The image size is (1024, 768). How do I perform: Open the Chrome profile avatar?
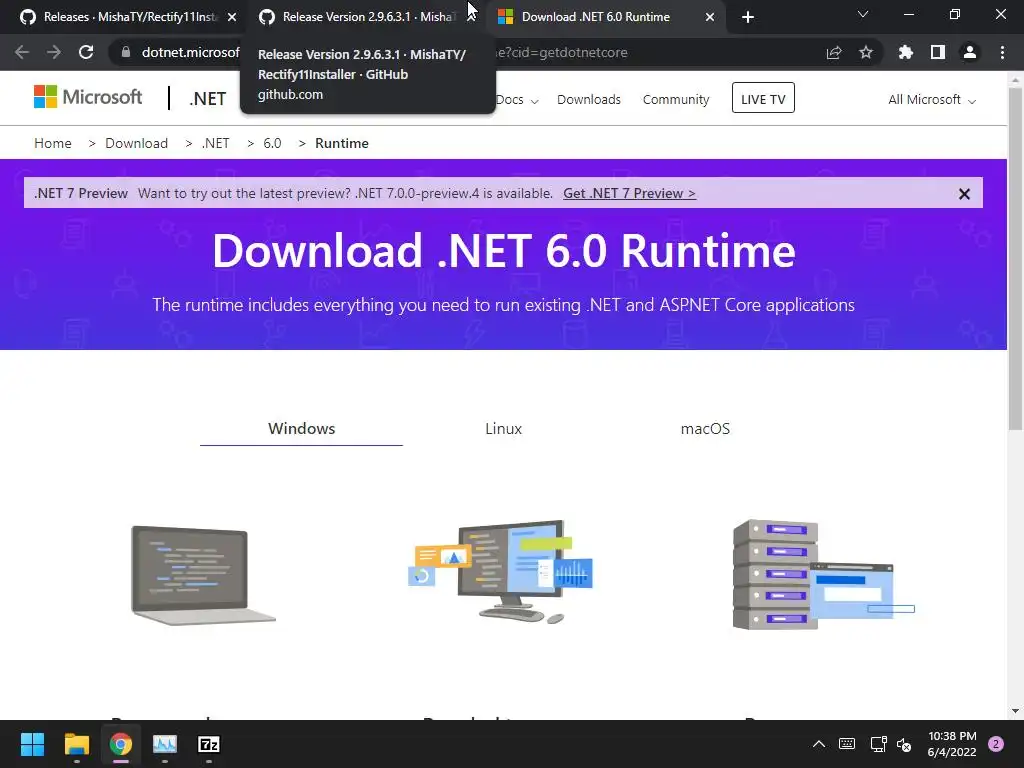[970, 52]
